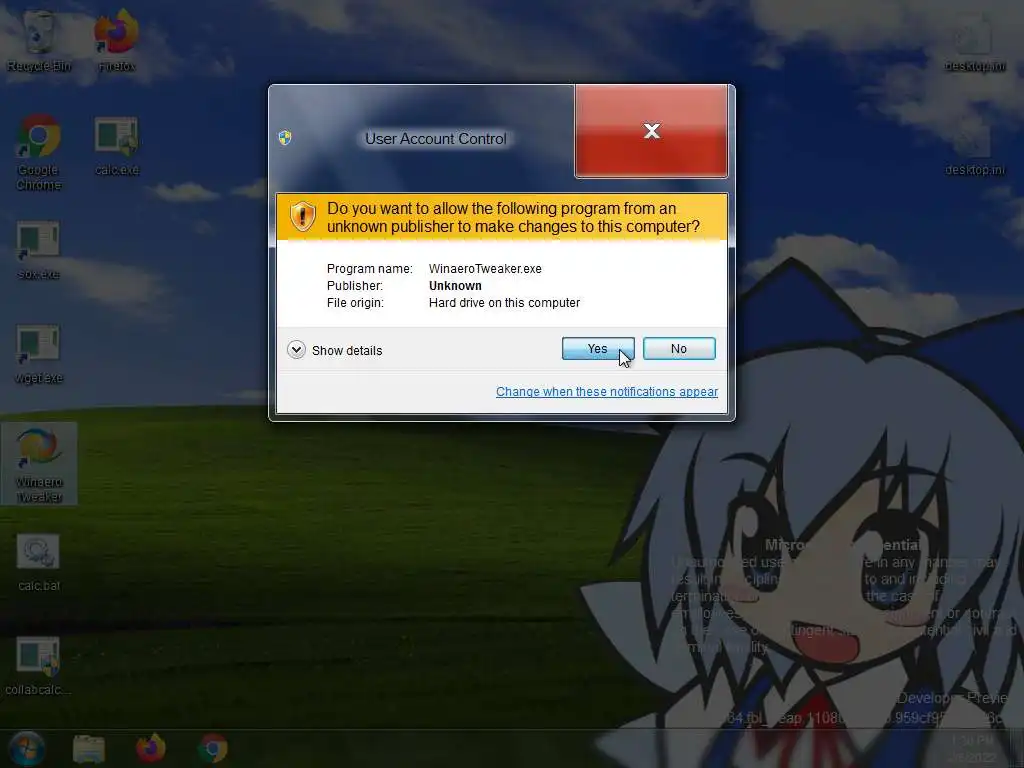Screen dimensions: 1024x768
Task: Select Firefox desktop shortcut
Action: click(117, 40)
